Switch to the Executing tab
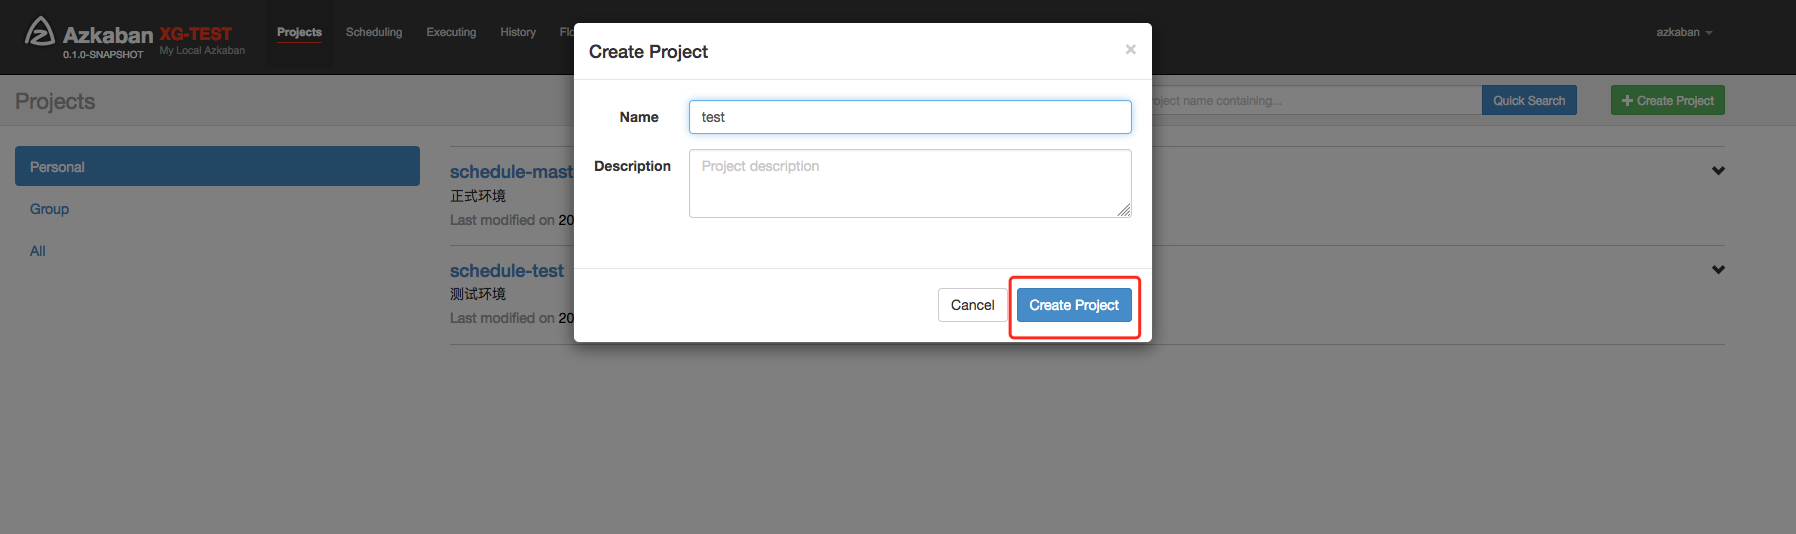This screenshot has width=1796, height=534. point(451,33)
